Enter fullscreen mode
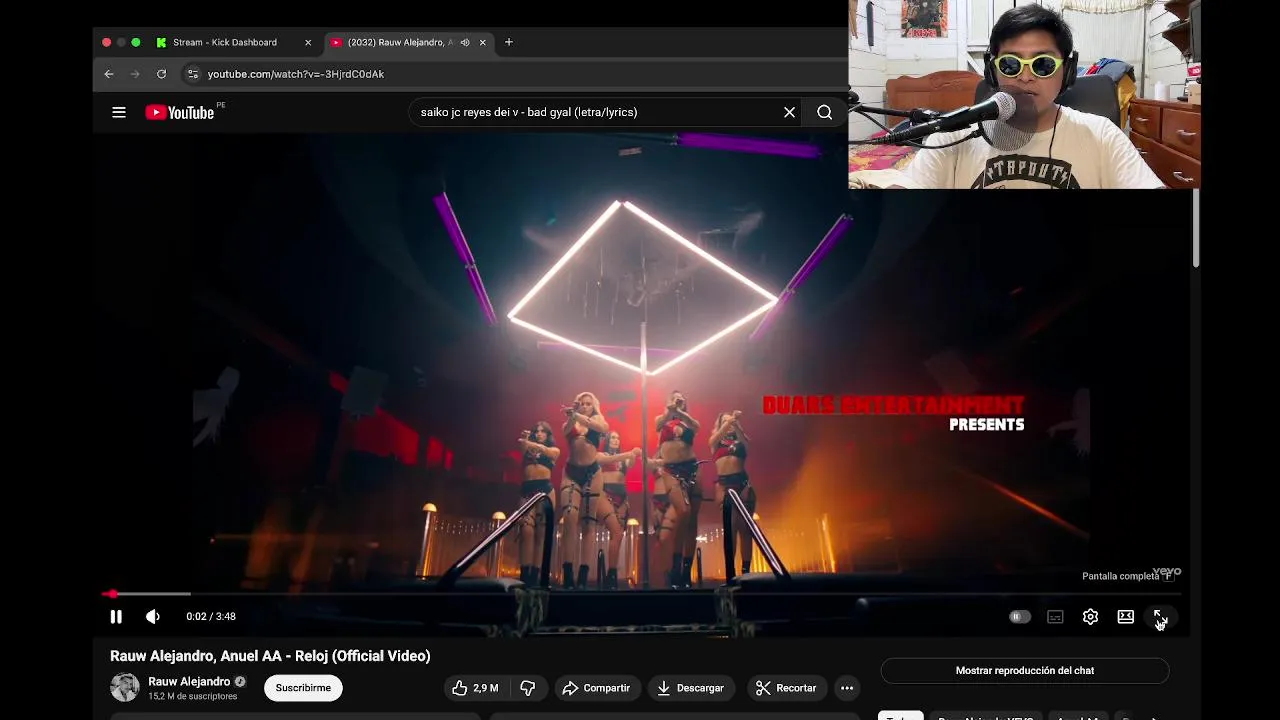This screenshot has height=720, width=1280. click(x=1160, y=617)
